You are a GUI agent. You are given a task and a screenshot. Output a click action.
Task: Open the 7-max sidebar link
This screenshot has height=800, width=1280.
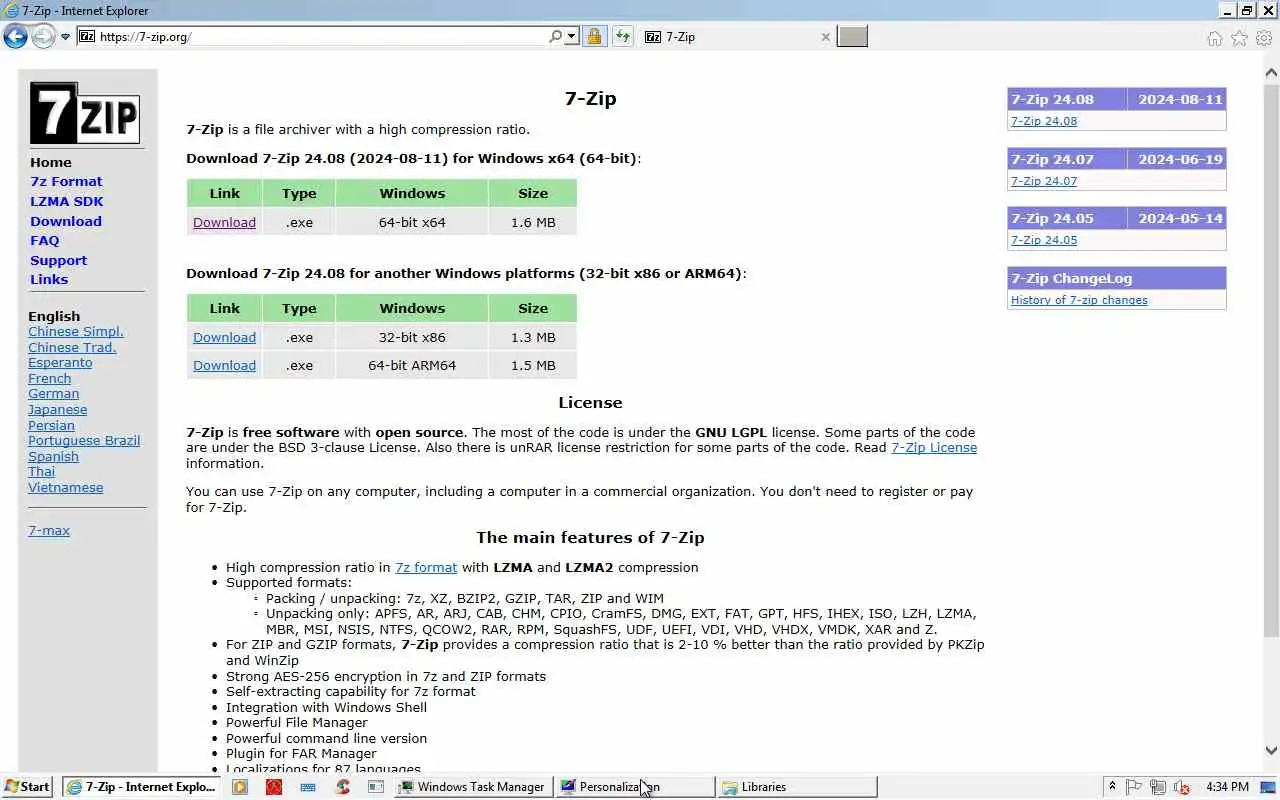coord(49,531)
